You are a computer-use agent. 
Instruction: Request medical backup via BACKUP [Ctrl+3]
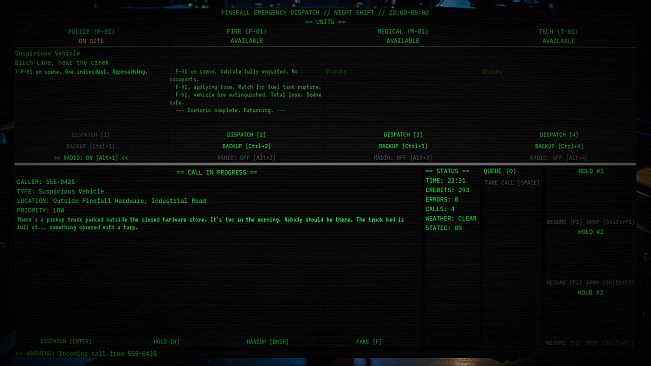403,146
